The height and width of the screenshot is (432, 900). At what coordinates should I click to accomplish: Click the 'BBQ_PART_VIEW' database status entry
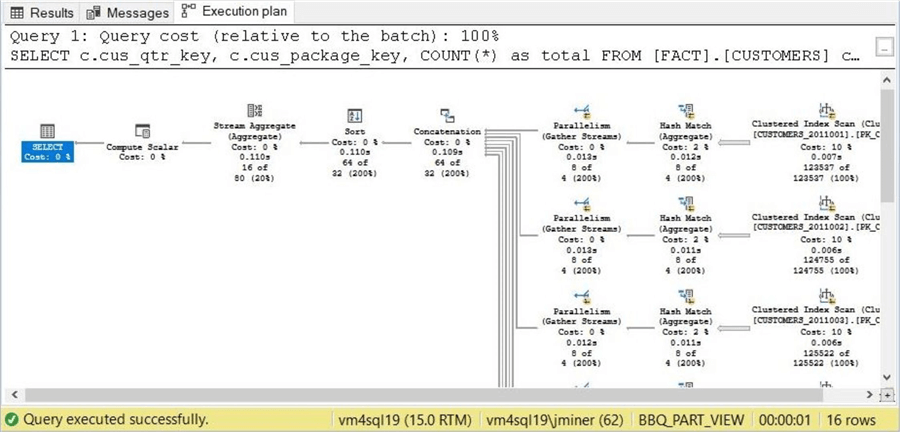tap(690, 419)
